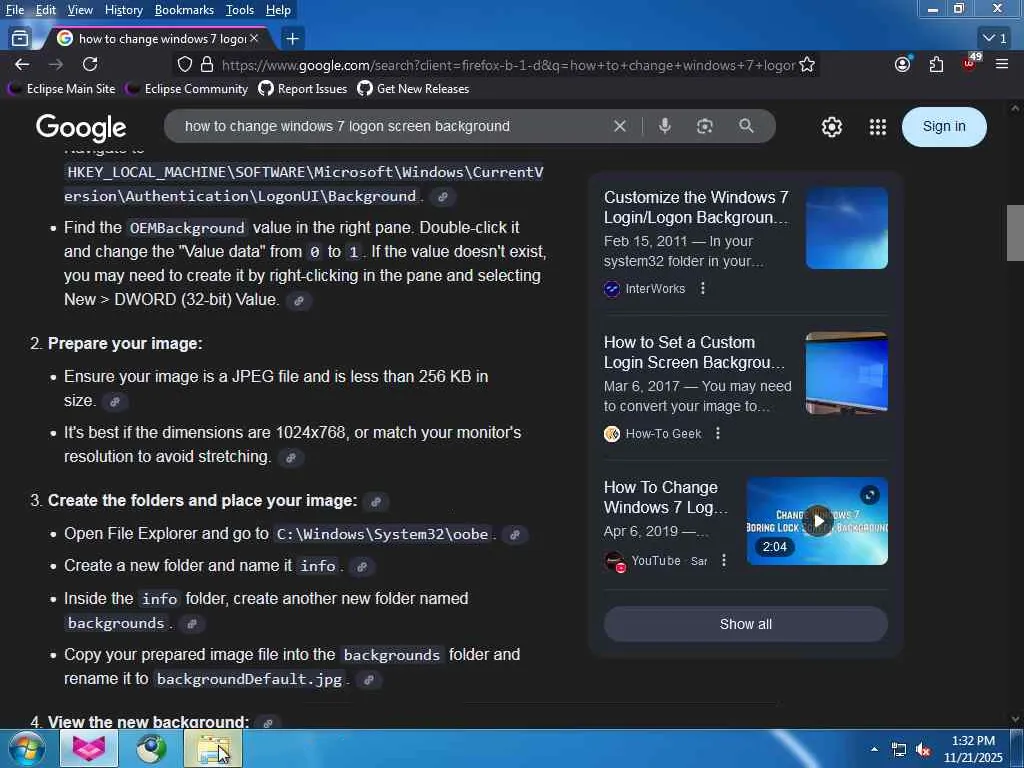Open Eclipse Main Site bookmark
This screenshot has width=1024, height=768.
(61, 88)
